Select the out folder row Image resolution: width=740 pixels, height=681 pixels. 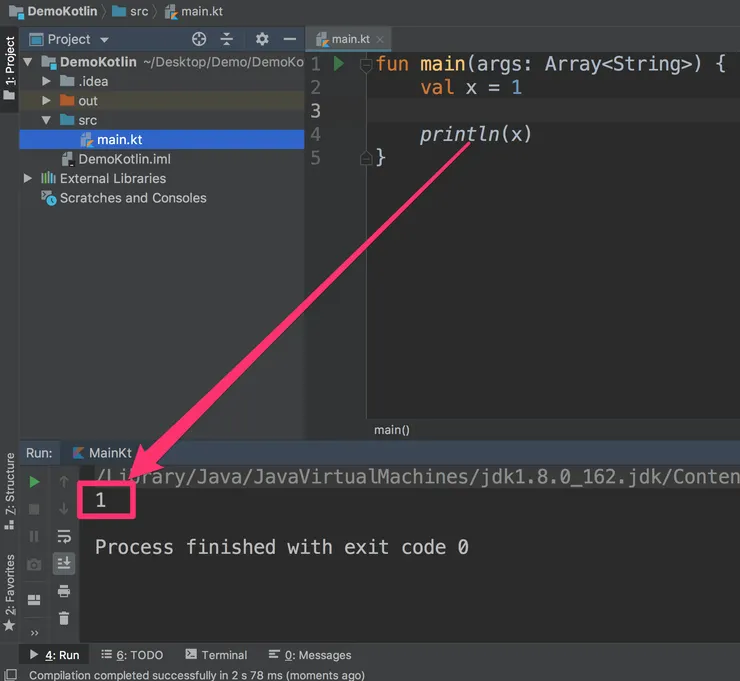pos(161,101)
